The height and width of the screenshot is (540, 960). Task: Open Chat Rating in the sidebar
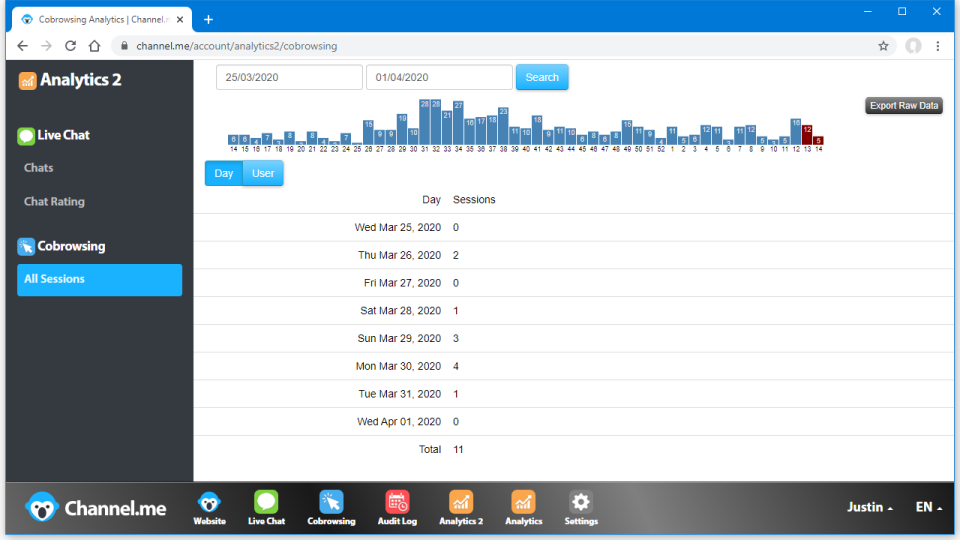[54, 201]
